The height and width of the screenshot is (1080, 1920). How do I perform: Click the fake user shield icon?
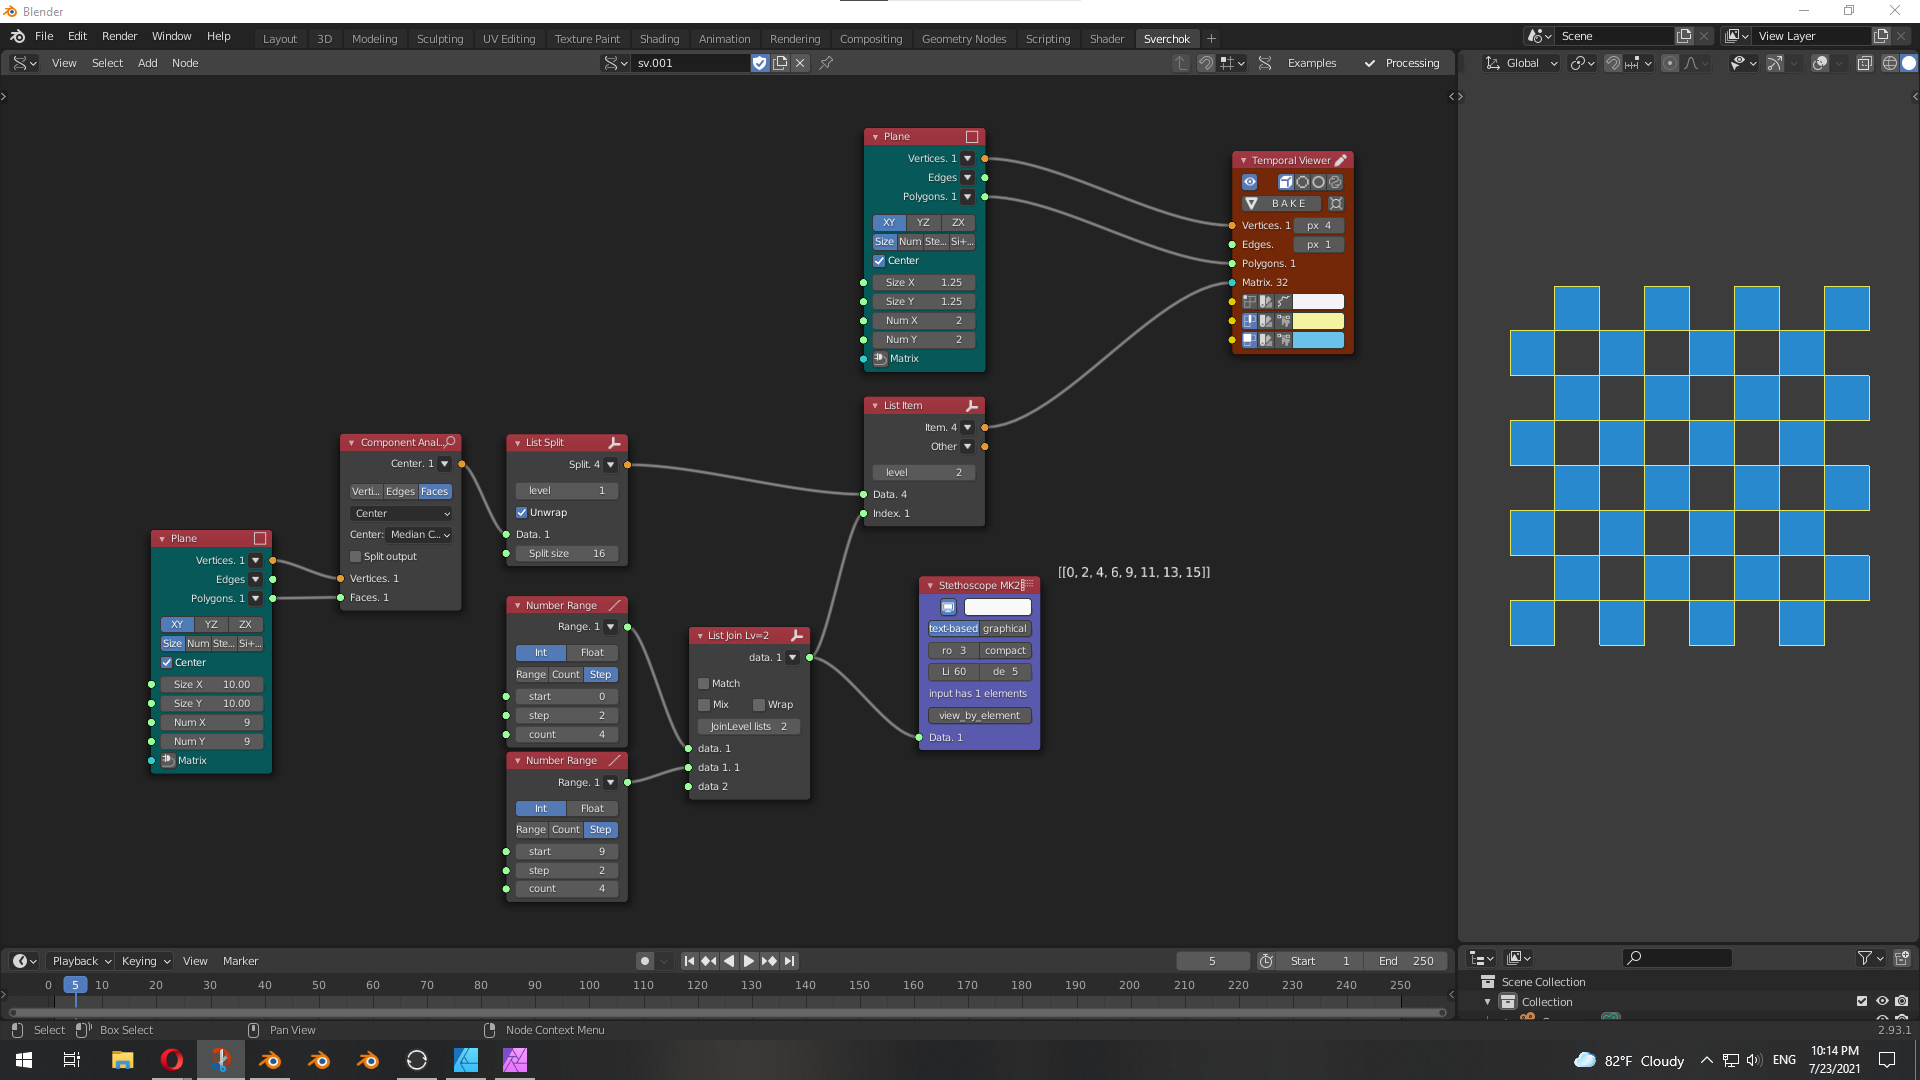[760, 63]
